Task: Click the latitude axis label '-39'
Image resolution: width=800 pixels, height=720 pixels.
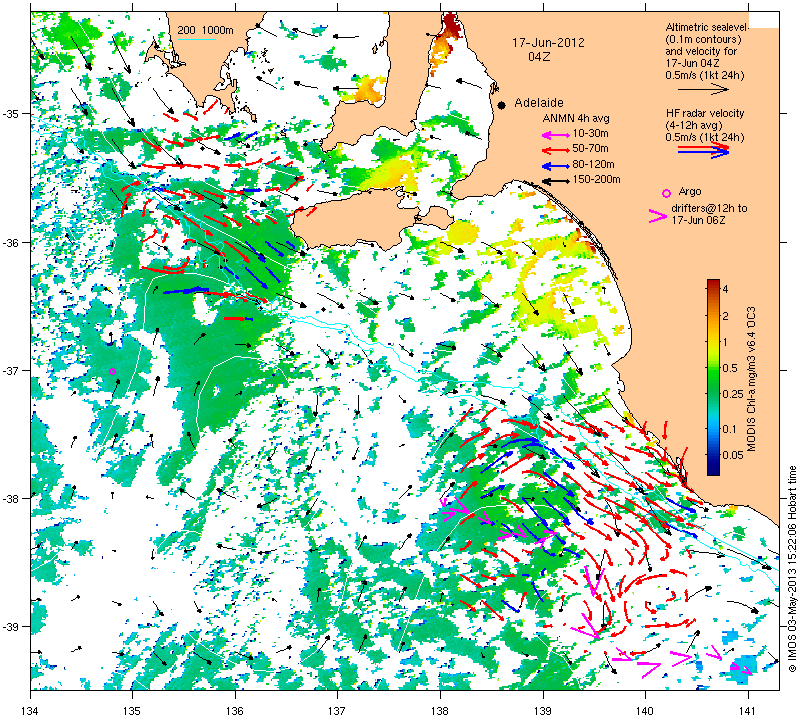Action: (x=10, y=627)
